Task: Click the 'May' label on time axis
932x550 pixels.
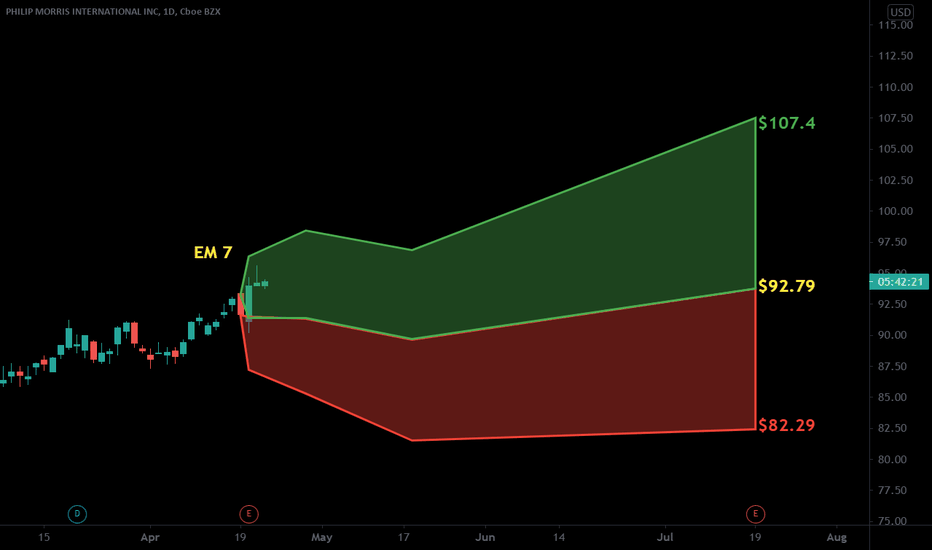Action: 322,538
